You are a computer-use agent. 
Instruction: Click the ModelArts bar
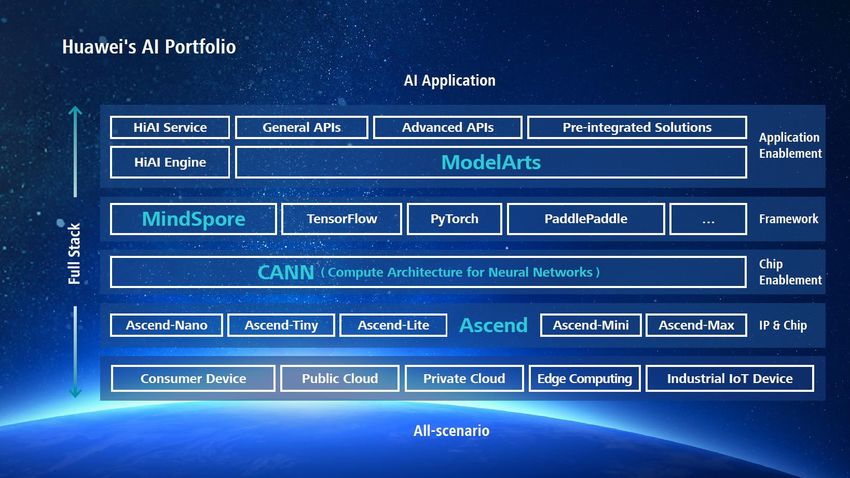(491, 162)
